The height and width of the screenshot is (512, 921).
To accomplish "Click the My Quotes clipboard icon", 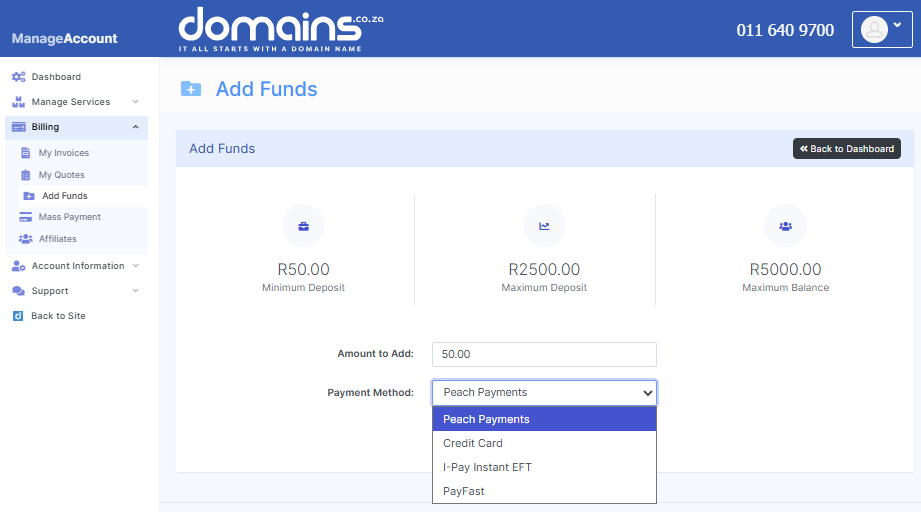I will (26, 175).
